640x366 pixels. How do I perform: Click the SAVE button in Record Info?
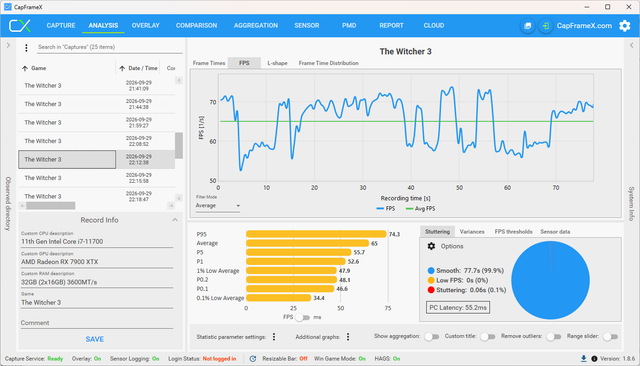pyautogui.click(x=95, y=339)
